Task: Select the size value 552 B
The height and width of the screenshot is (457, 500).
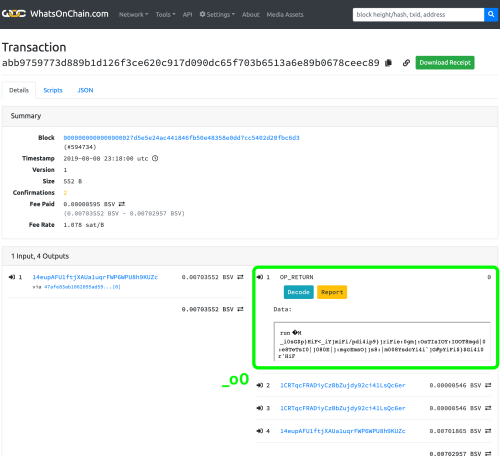Action: pos(73,181)
